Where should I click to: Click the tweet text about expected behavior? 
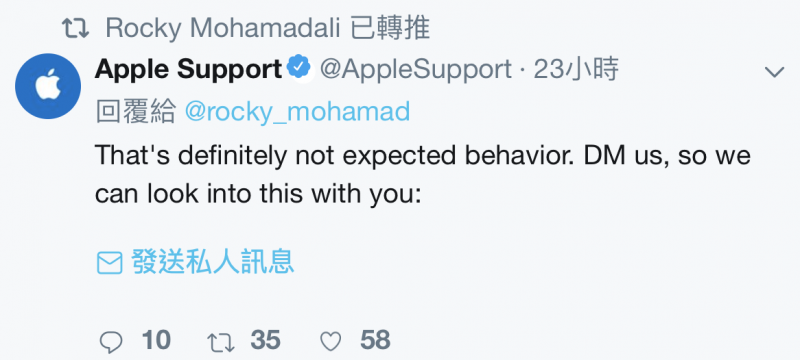423,174
